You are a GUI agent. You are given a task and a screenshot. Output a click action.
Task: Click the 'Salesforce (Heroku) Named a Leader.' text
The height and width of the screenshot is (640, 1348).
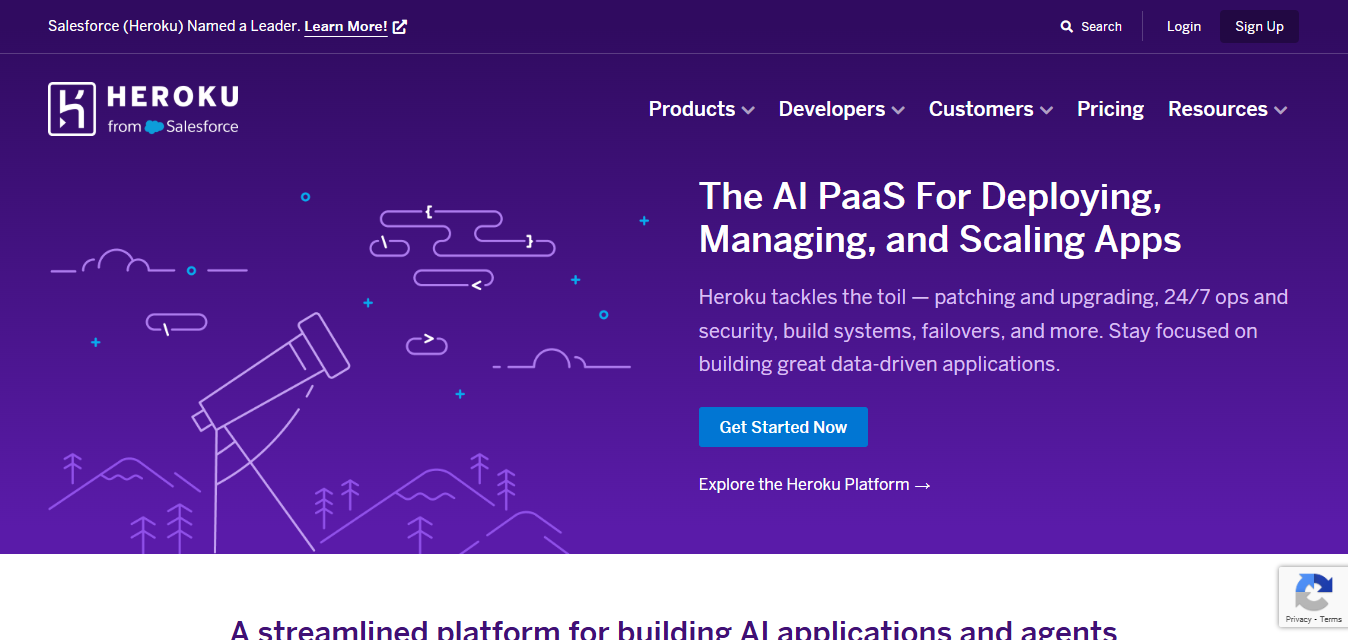(x=174, y=27)
